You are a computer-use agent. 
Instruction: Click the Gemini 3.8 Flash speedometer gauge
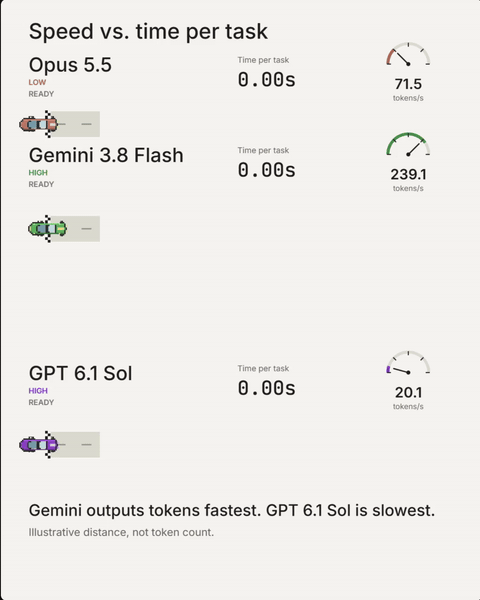408,145
